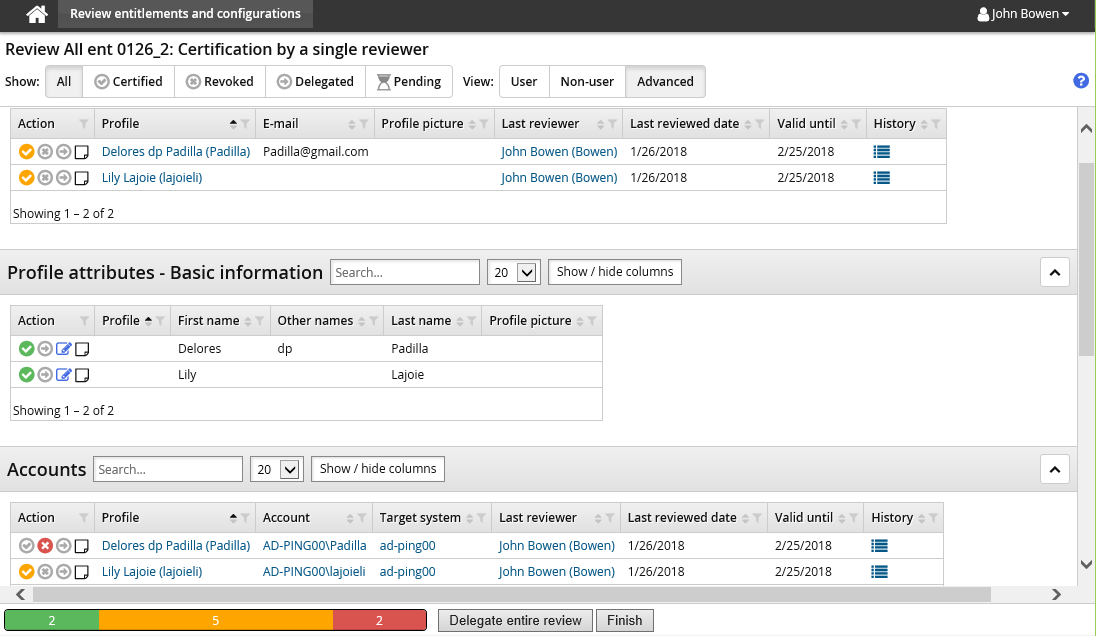Viewport: 1096px width, 636px height.
Task: Open John Bowen user menu
Action: (x=1023, y=14)
